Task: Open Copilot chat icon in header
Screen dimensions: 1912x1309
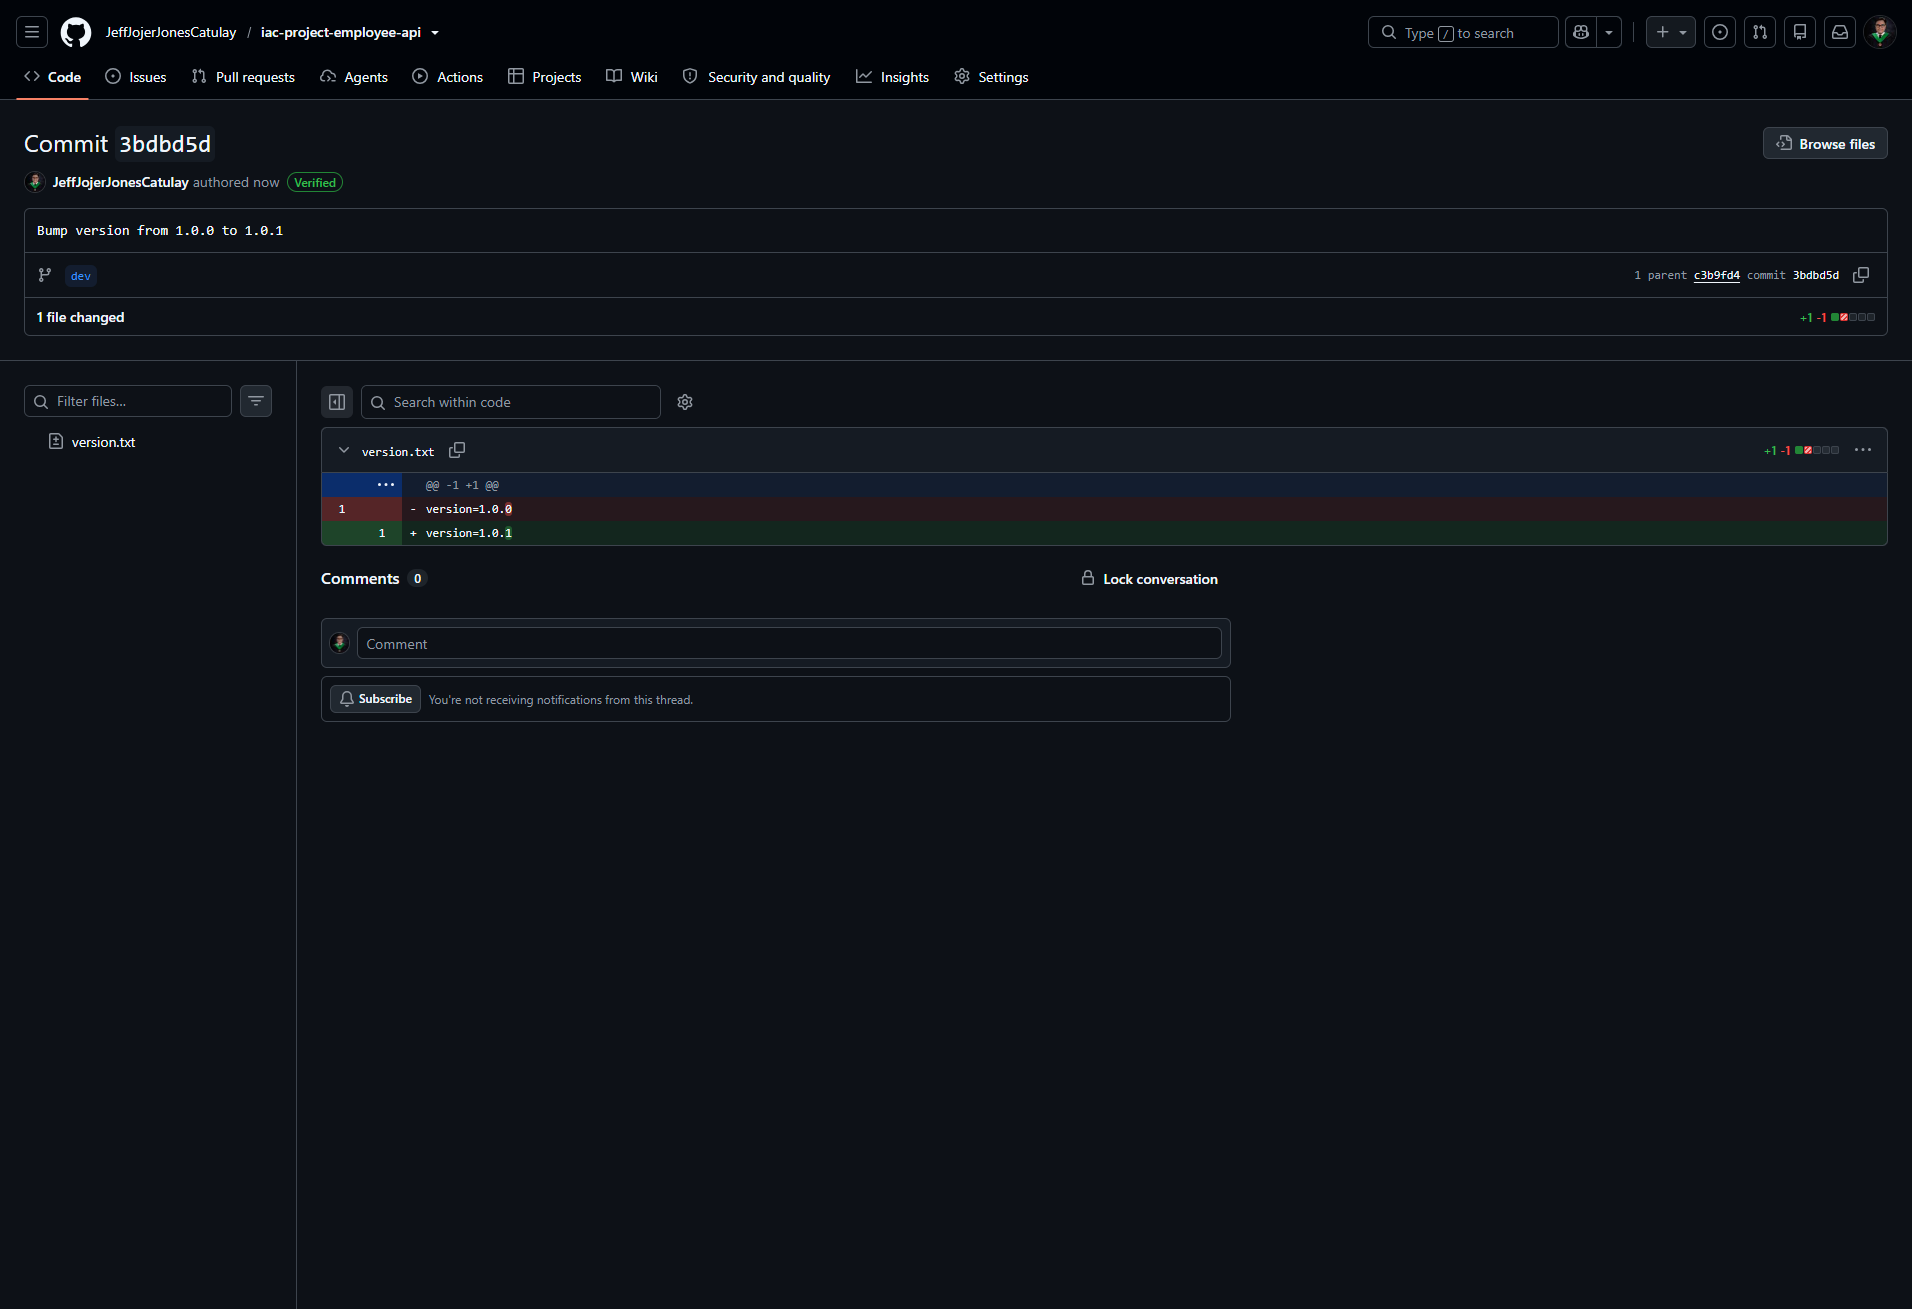Action: [x=1581, y=32]
